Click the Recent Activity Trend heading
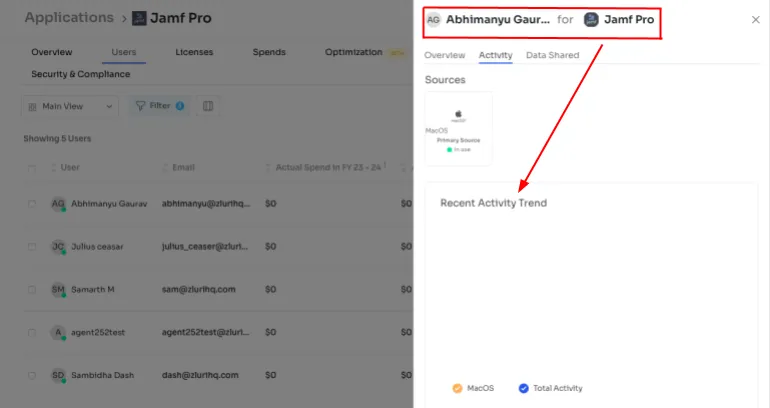Screen dimensions: 770x408 pos(493,203)
